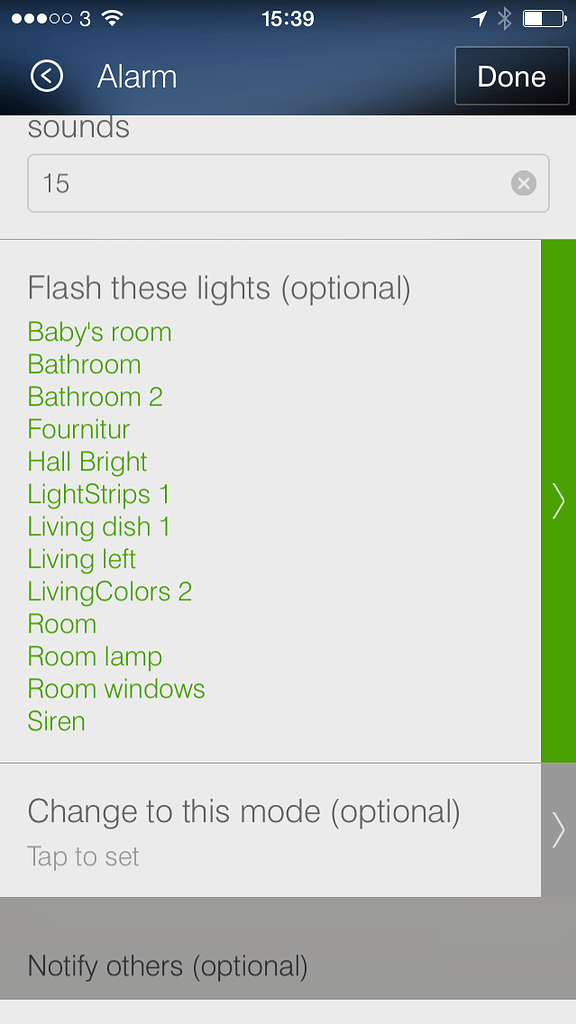Tap the back arrow to leave Alarm screen
The image size is (576, 1024).
point(45,76)
